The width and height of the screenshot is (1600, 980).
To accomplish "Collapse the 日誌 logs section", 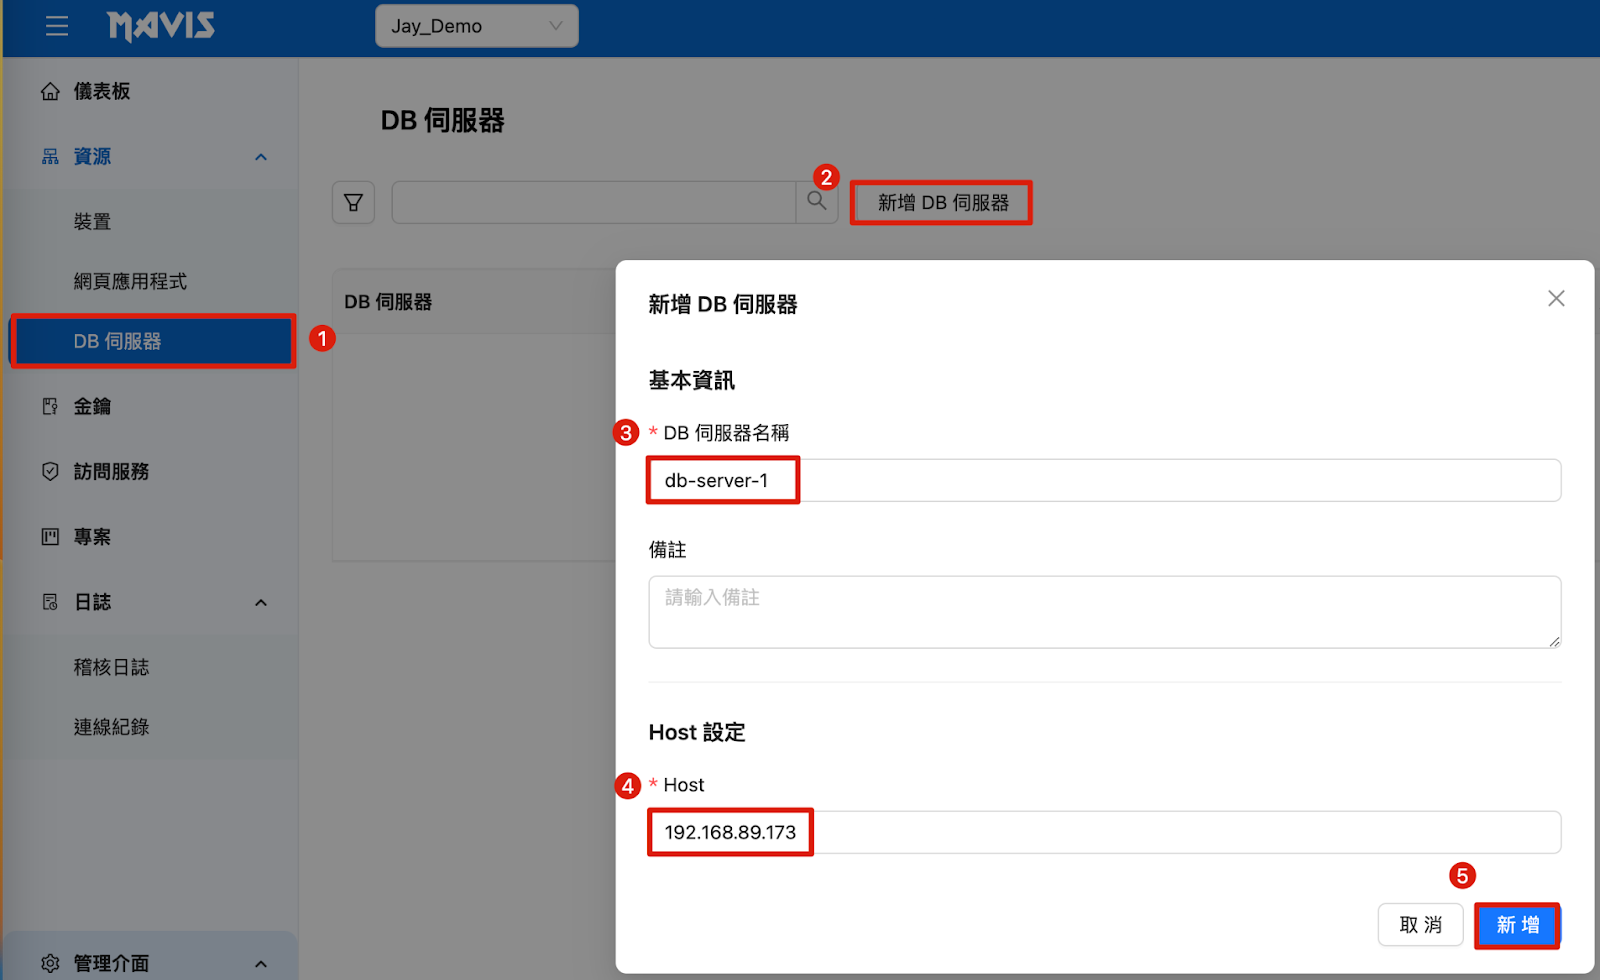I will click(x=261, y=602).
